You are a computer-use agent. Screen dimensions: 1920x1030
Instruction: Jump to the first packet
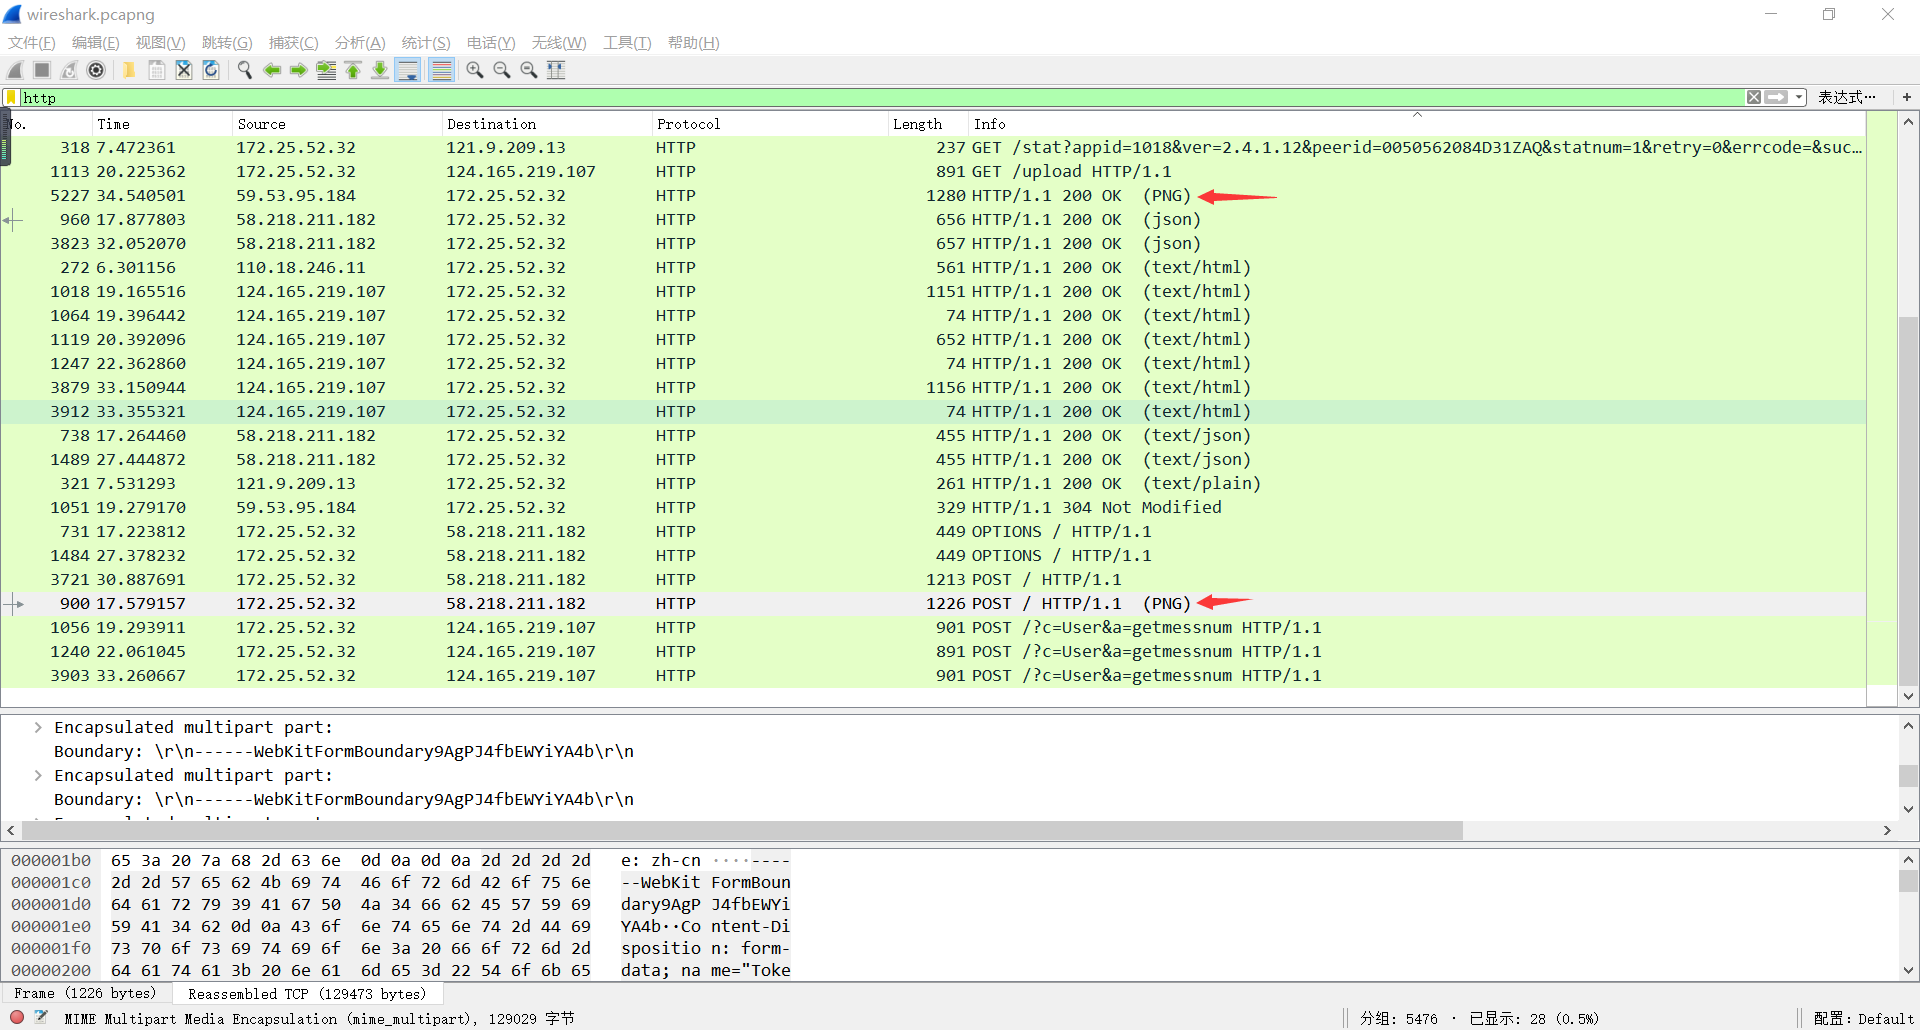[x=353, y=70]
